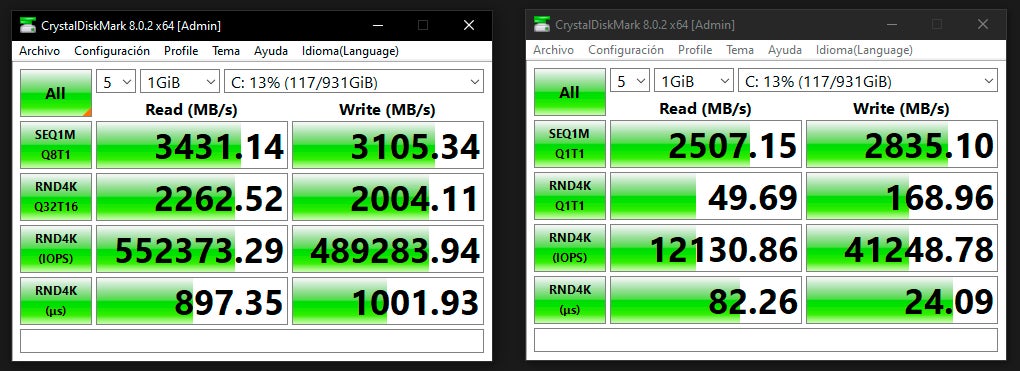Screen dimensions: 1020x371
Task: Start SEQ1M Q8T1 test
Action: pos(56,145)
